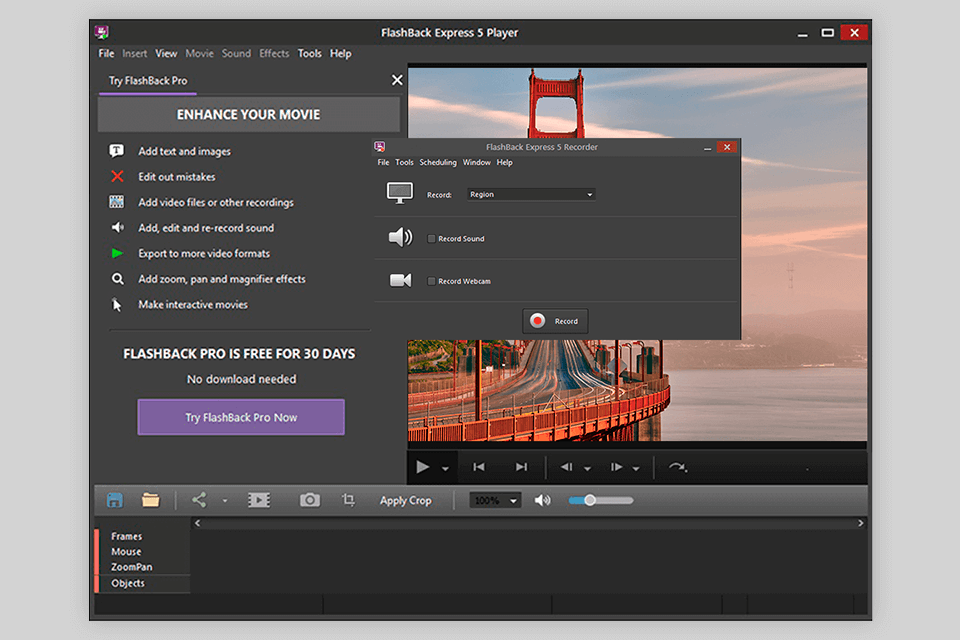This screenshot has height=640, width=960.
Task: Open the Window menu in Recorder
Action: [x=476, y=162]
